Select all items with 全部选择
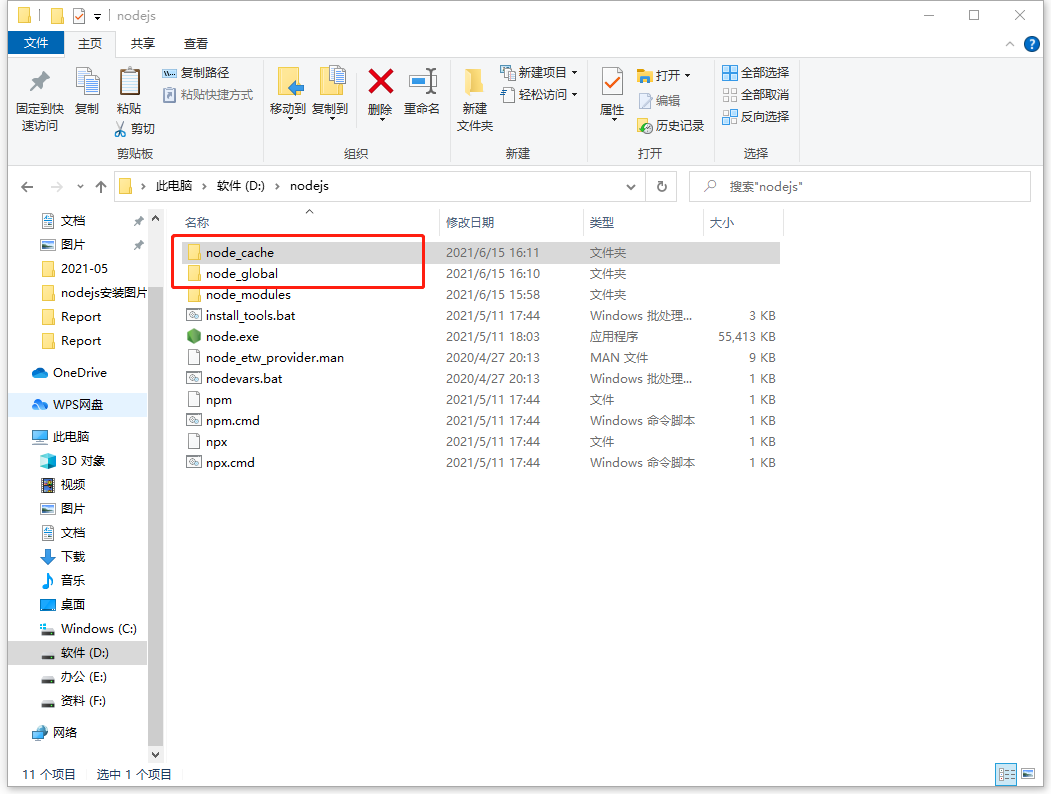1051x794 pixels. [755, 71]
